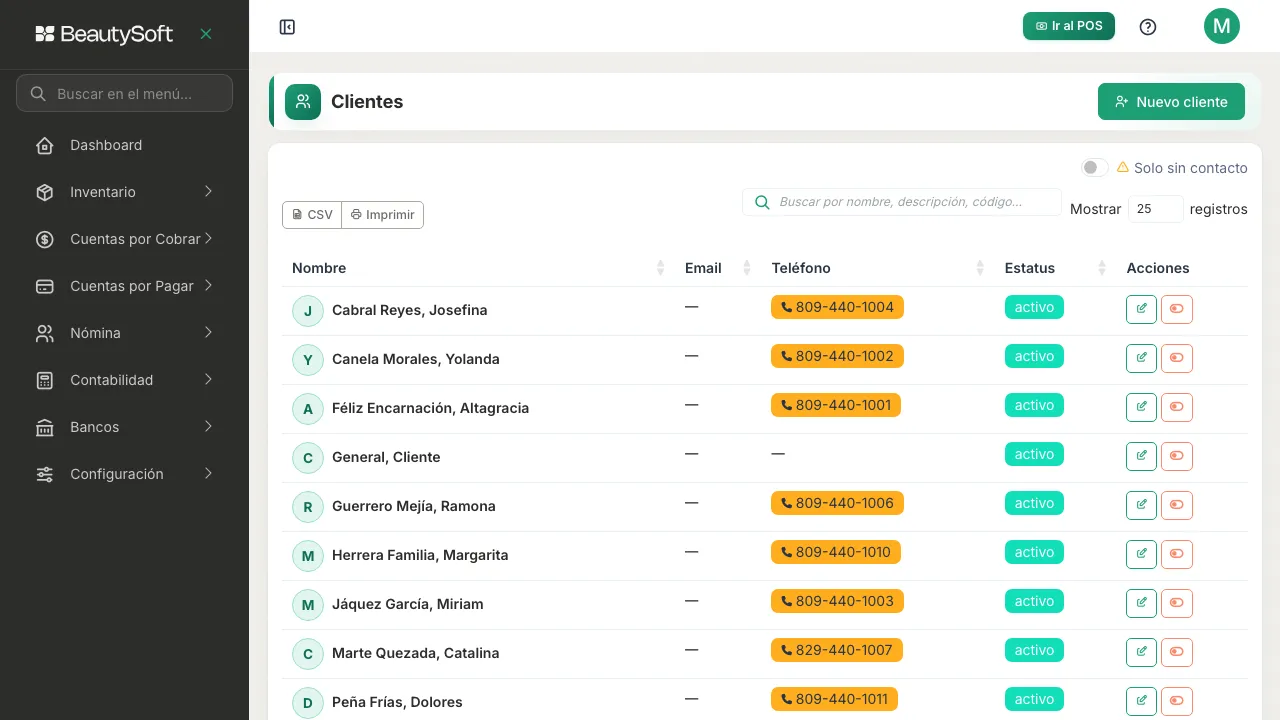The image size is (1280, 720).
Task: Call phone 809-440-1004 badge
Action: [x=837, y=307]
